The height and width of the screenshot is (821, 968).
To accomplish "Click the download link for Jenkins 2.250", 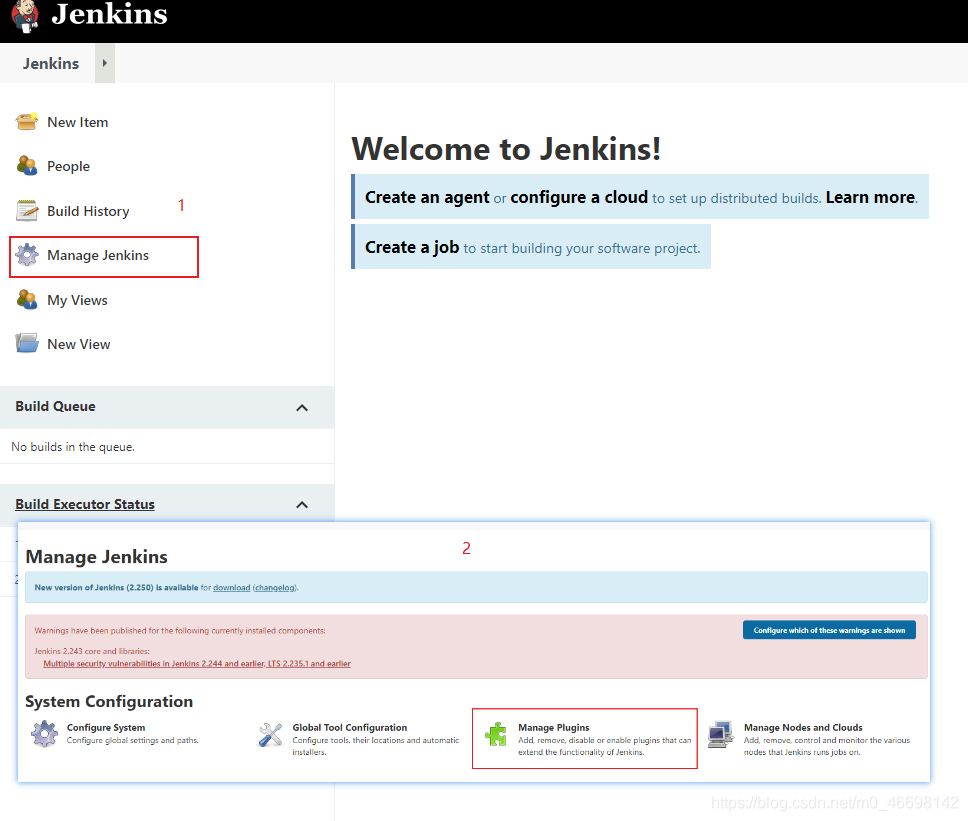I will pos(232,588).
